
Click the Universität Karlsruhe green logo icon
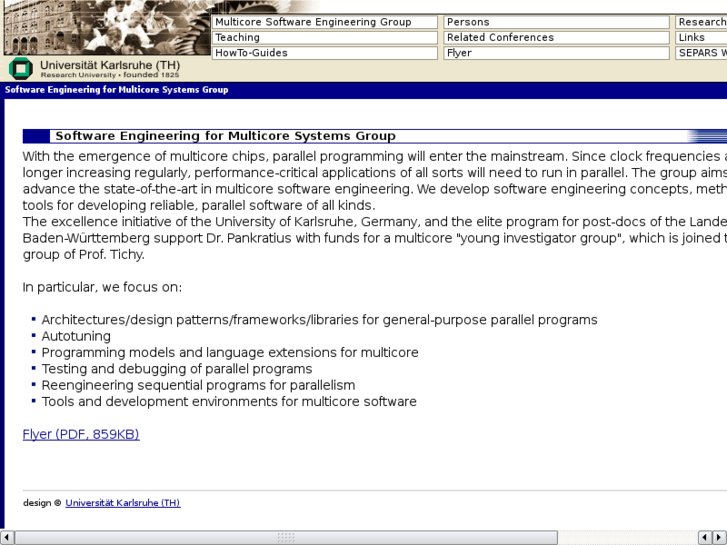[21, 69]
